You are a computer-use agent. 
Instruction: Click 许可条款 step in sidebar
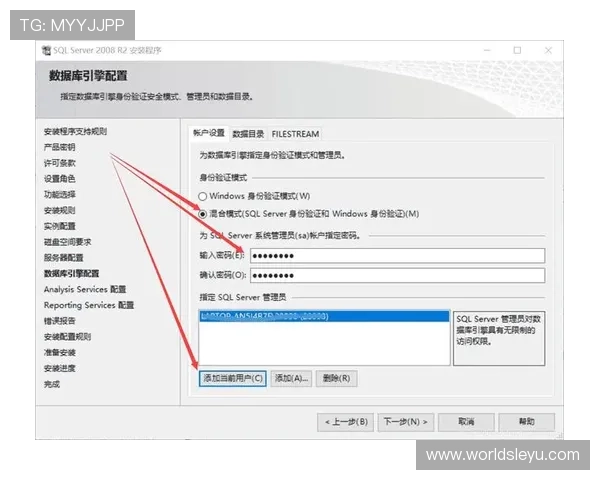[60, 163]
